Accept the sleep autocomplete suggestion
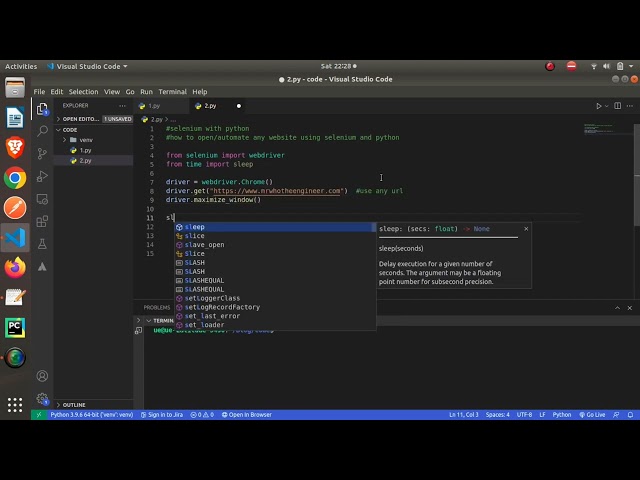The height and width of the screenshot is (480, 640). pos(275,227)
